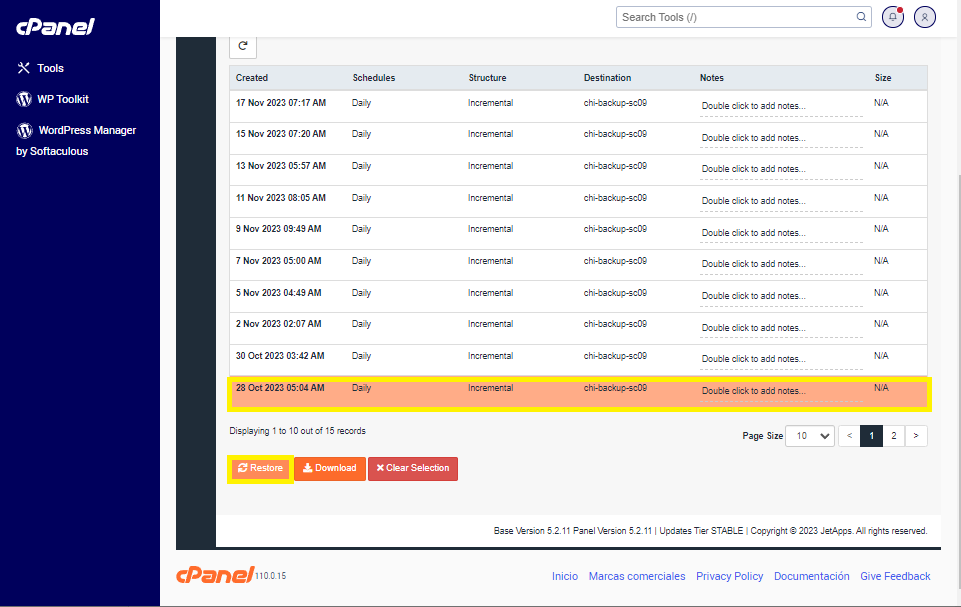Open the Privacy Policy link
This screenshot has height=607, width=961.
click(x=729, y=576)
